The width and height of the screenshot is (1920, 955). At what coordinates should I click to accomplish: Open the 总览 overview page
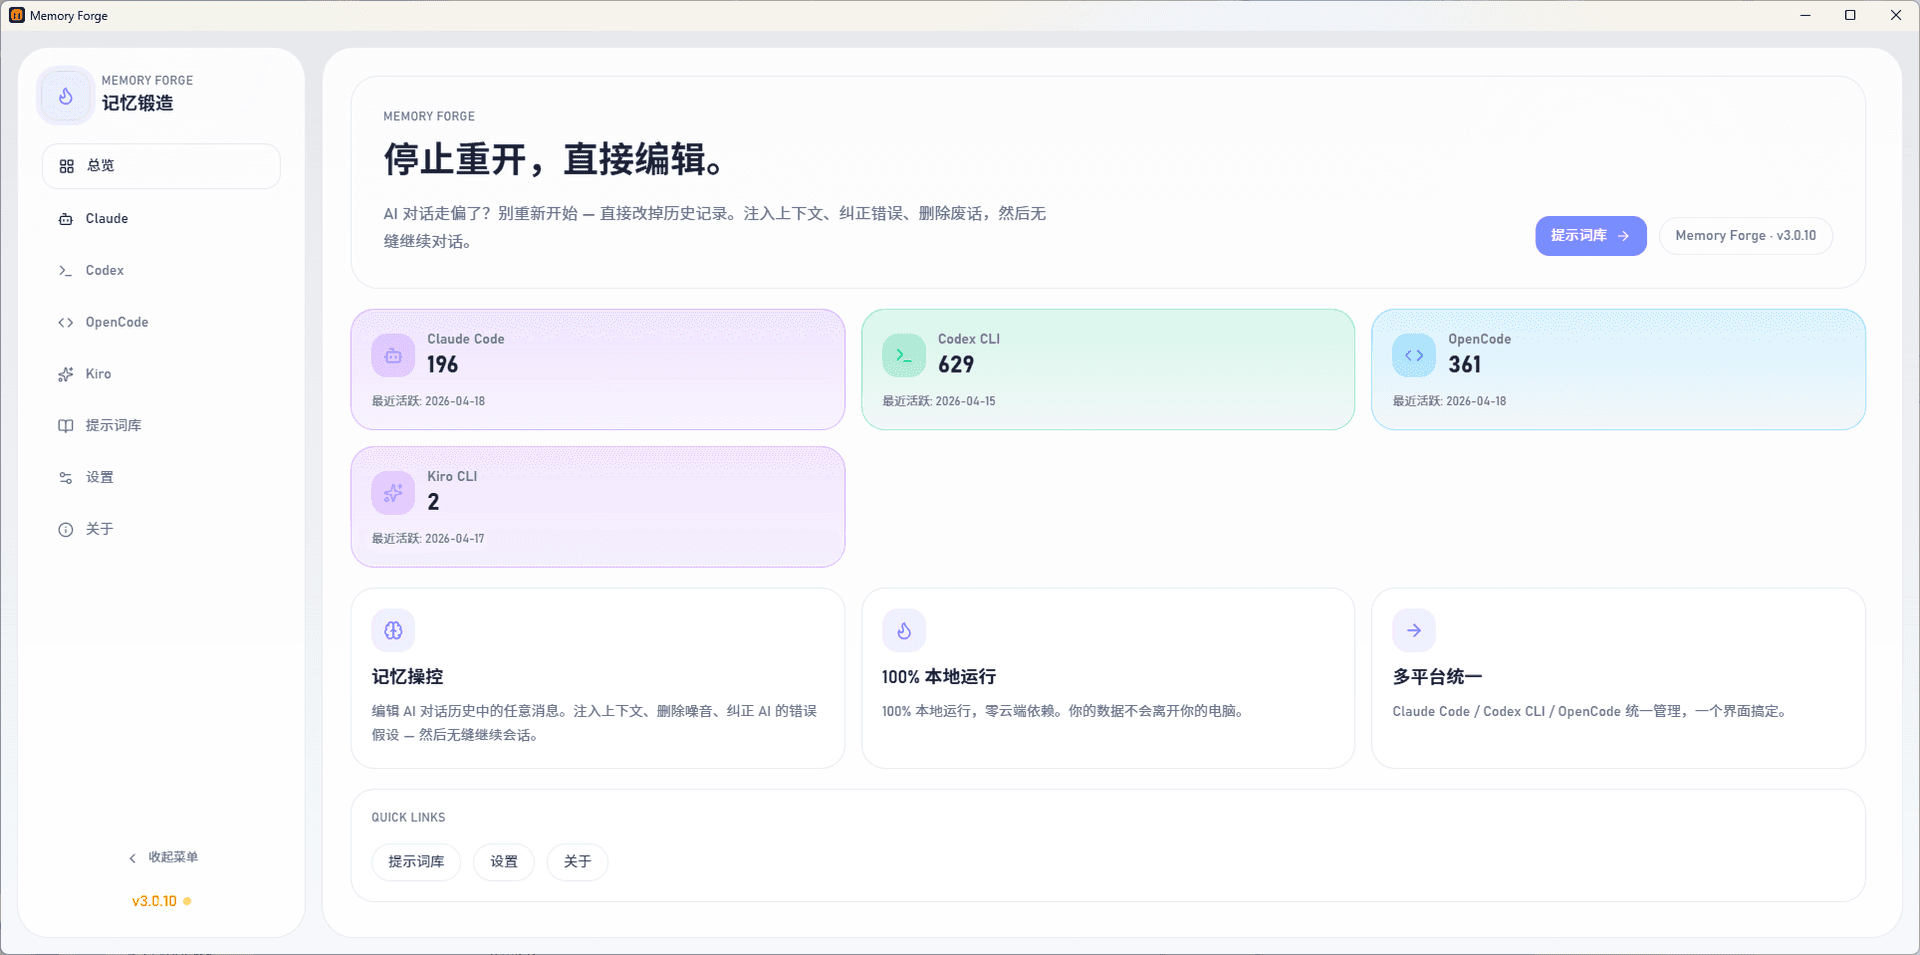pyautogui.click(x=161, y=166)
